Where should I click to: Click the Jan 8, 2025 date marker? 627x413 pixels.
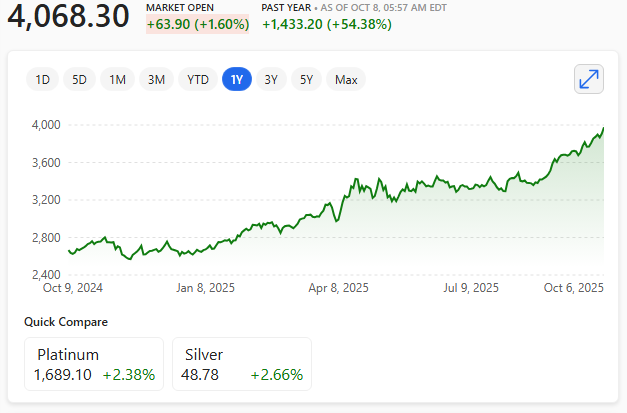coord(205,288)
